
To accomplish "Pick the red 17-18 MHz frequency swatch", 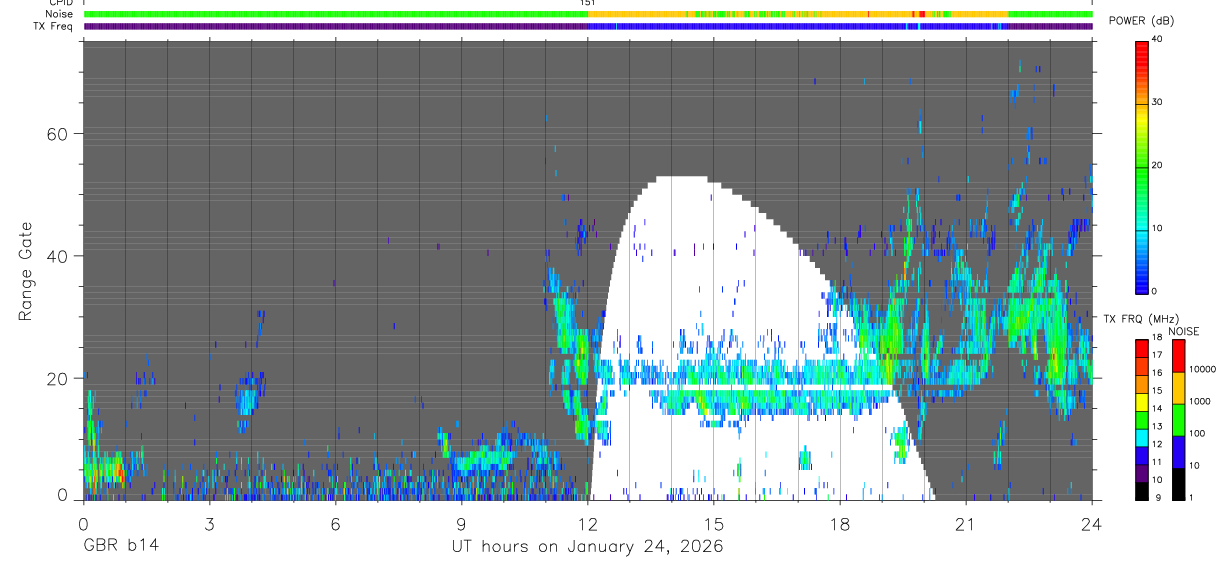I will click(x=1141, y=347).
